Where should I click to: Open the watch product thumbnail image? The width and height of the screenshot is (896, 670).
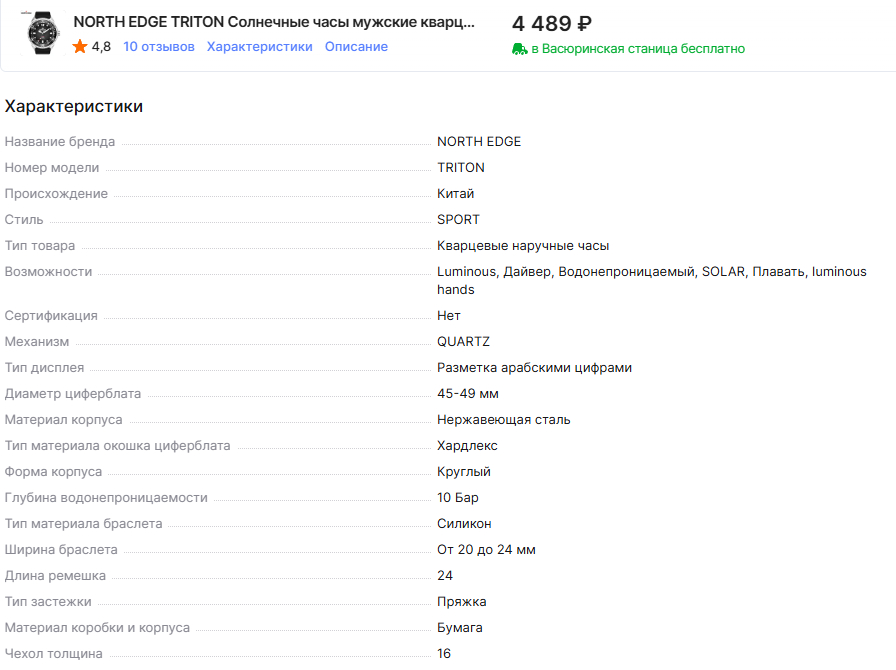(43, 34)
